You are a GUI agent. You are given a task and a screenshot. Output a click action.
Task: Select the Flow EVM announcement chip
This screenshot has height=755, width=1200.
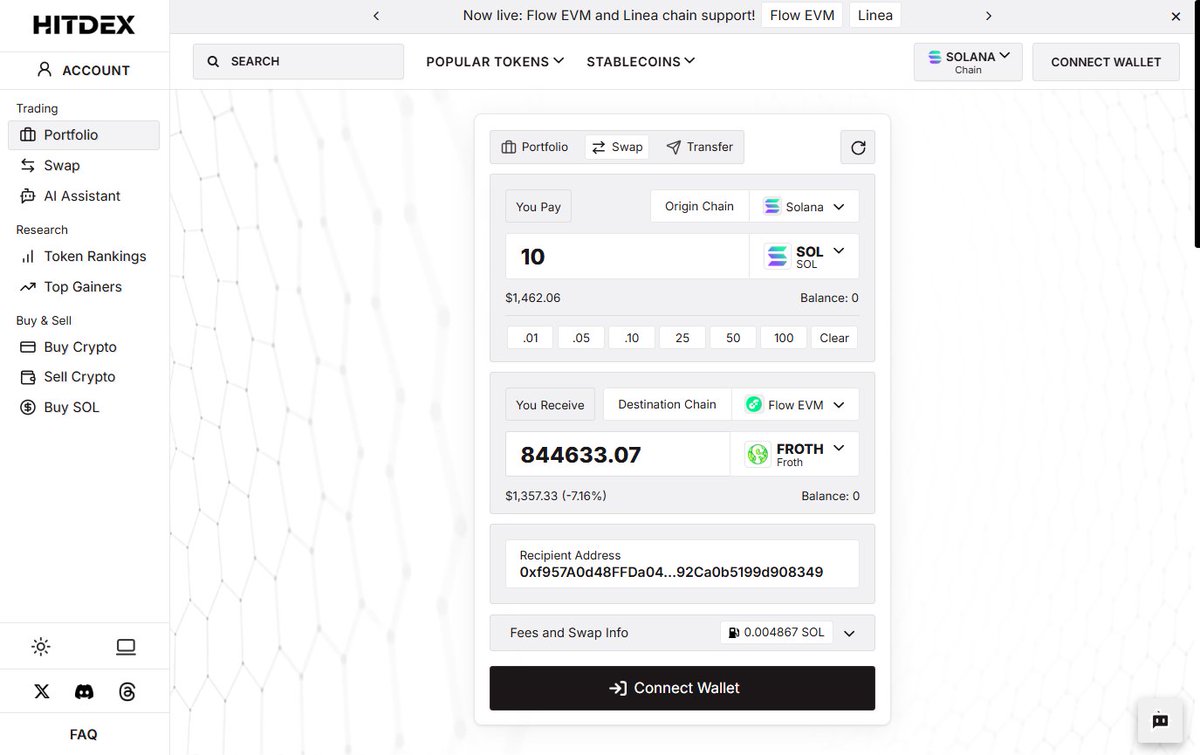coord(801,15)
